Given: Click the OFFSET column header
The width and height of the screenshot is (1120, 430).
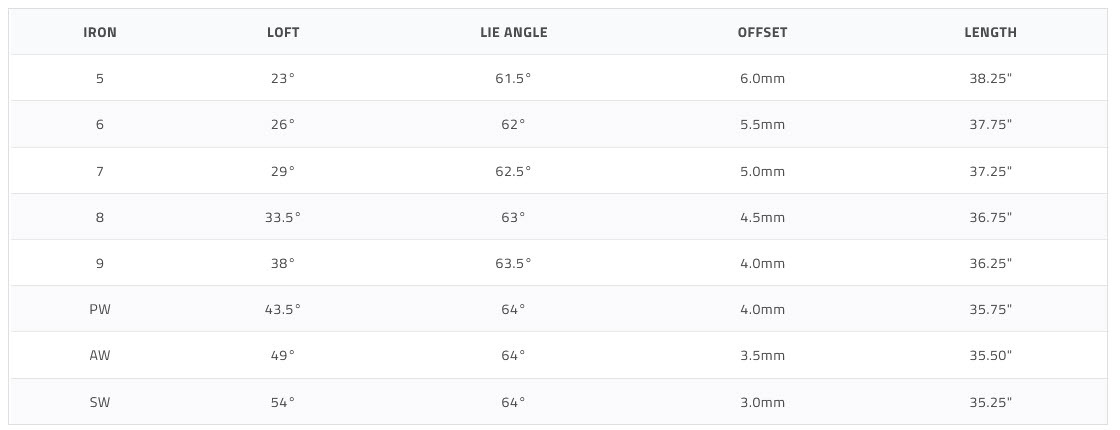Looking at the screenshot, I should (x=762, y=32).
